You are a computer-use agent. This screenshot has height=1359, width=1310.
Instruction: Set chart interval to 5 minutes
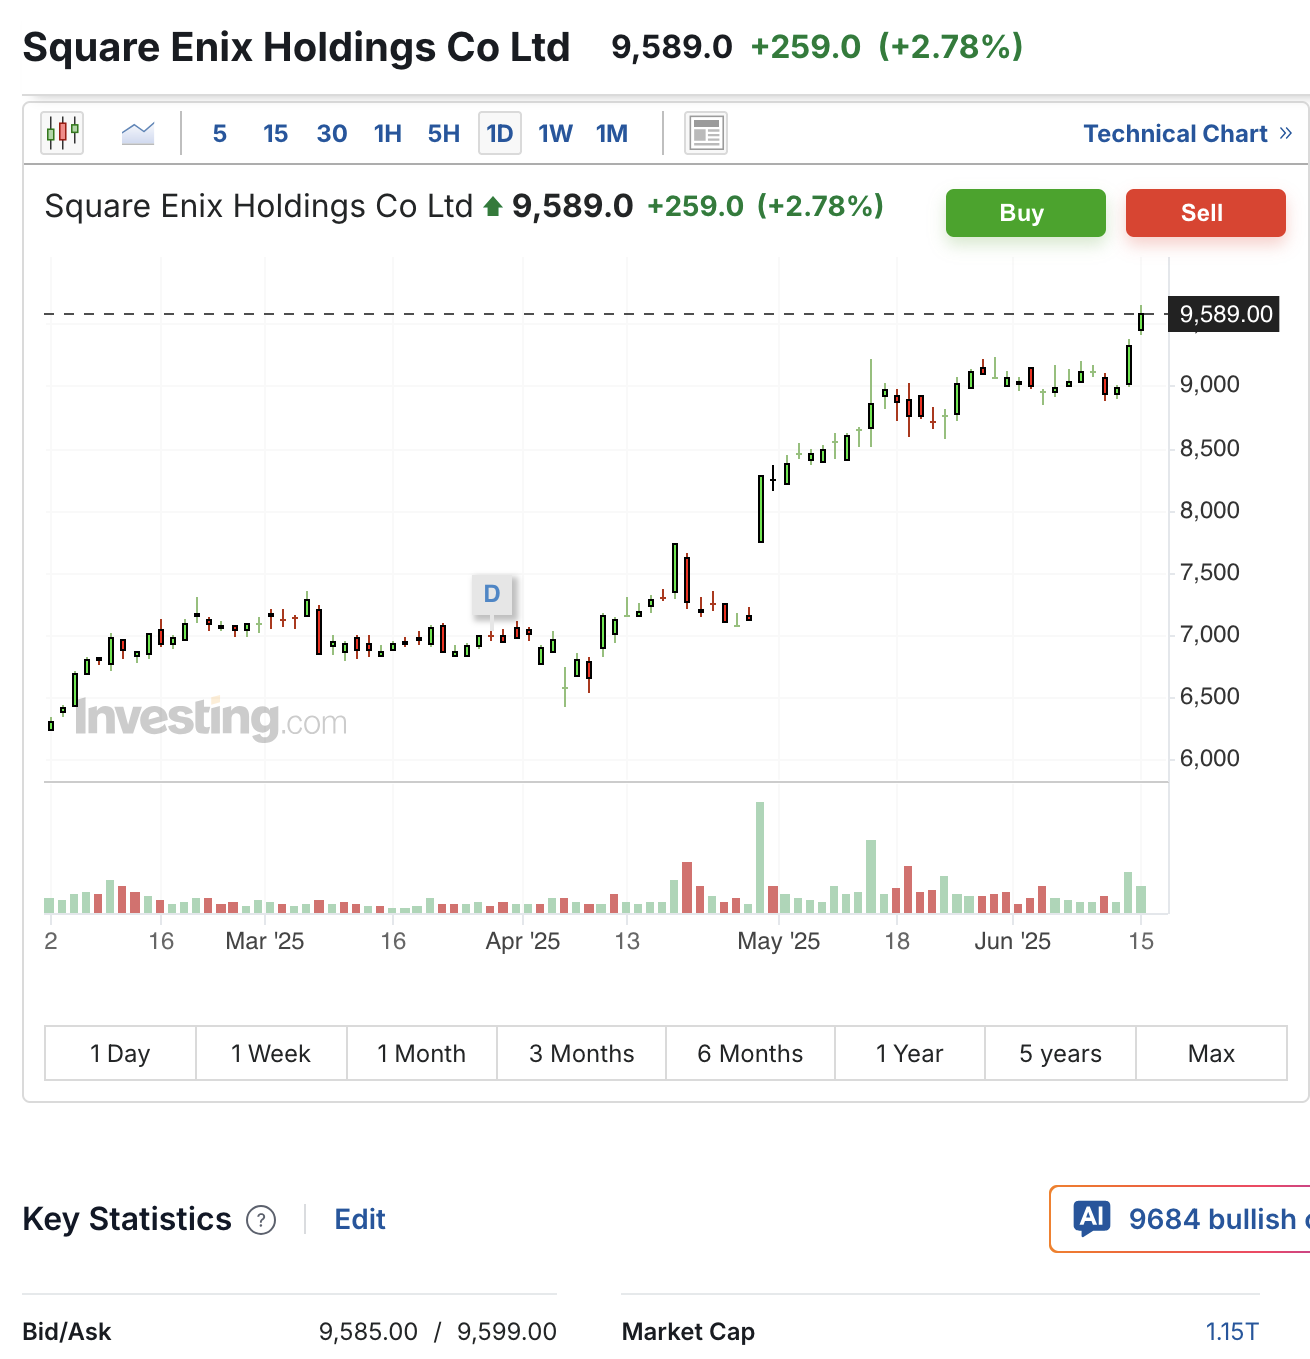[220, 133]
